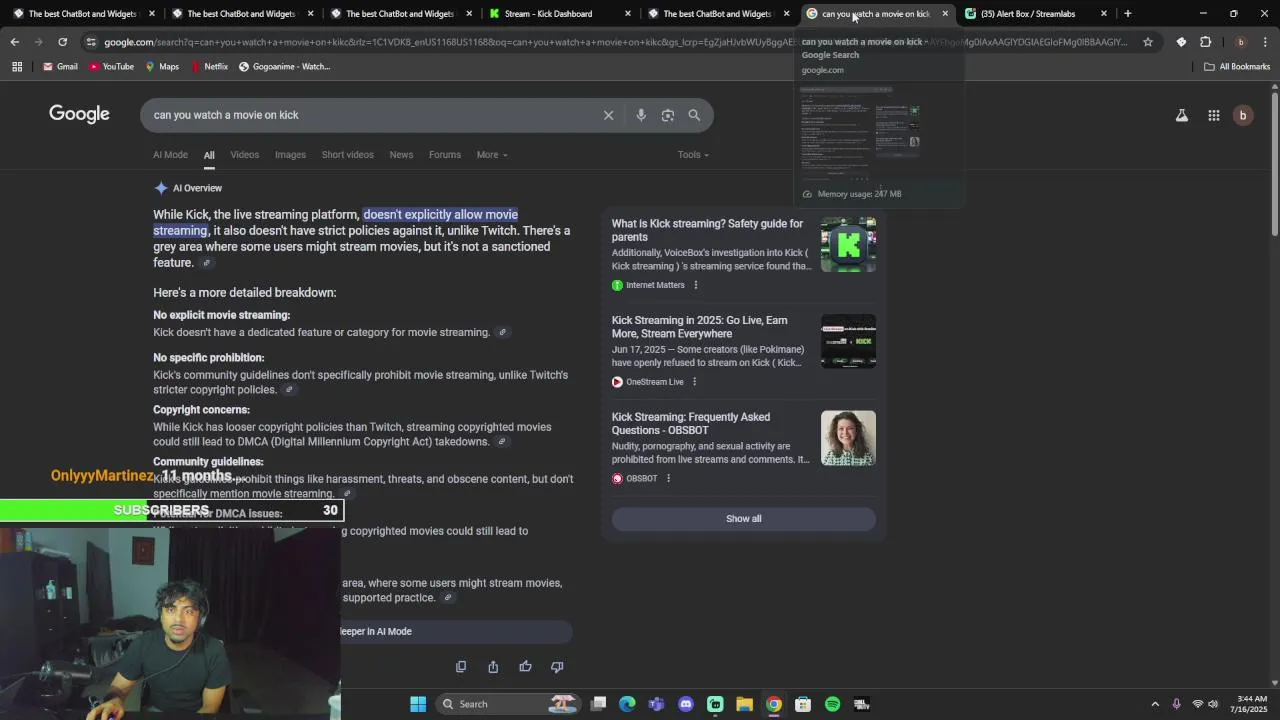Open File Explorer from the taskbar
Screen dimensions: 1280x720
[x=744, y=704]
